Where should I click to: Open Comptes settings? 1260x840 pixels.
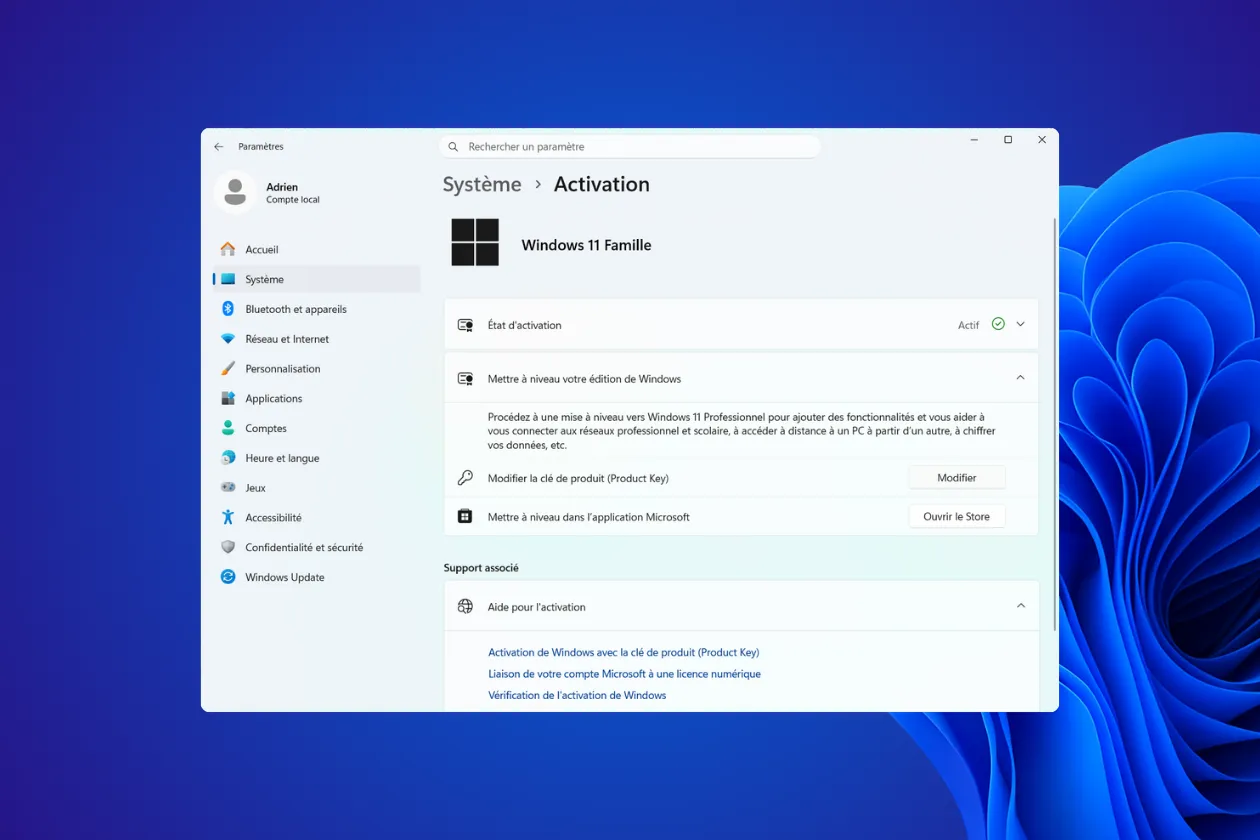(316, 428)
